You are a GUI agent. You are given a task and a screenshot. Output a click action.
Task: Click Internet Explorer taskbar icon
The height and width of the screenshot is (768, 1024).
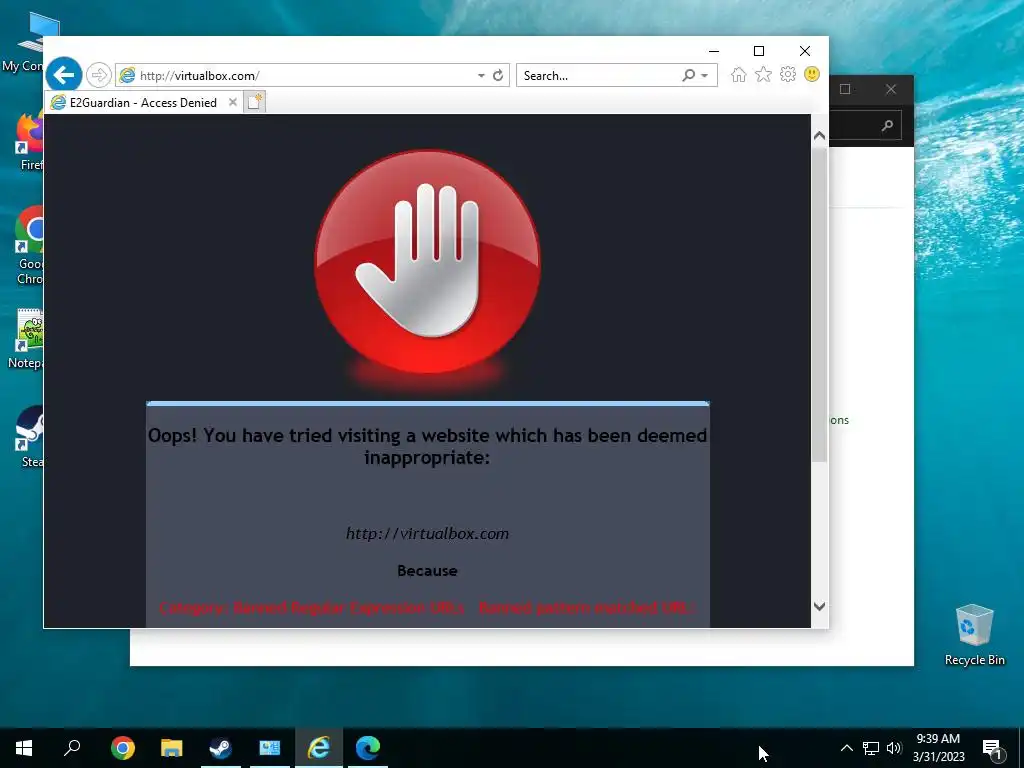319,748
